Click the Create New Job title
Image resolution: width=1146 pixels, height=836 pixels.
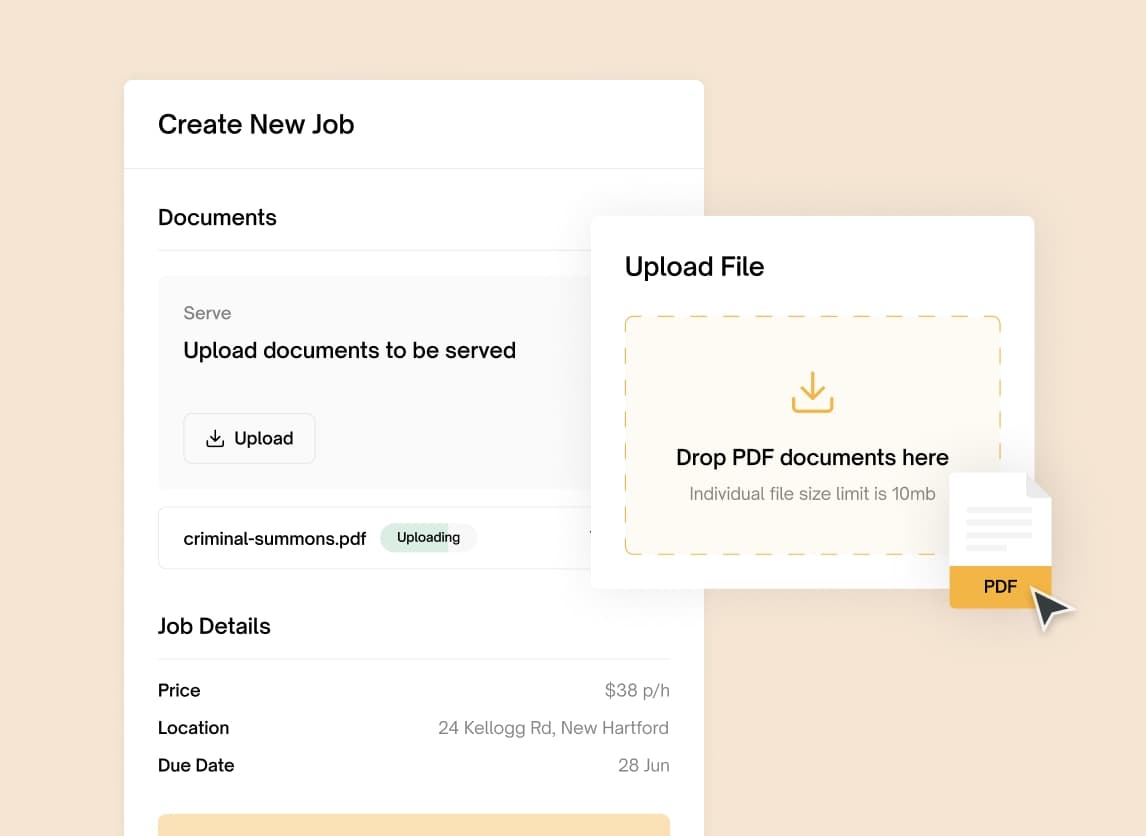click(256, 125)
